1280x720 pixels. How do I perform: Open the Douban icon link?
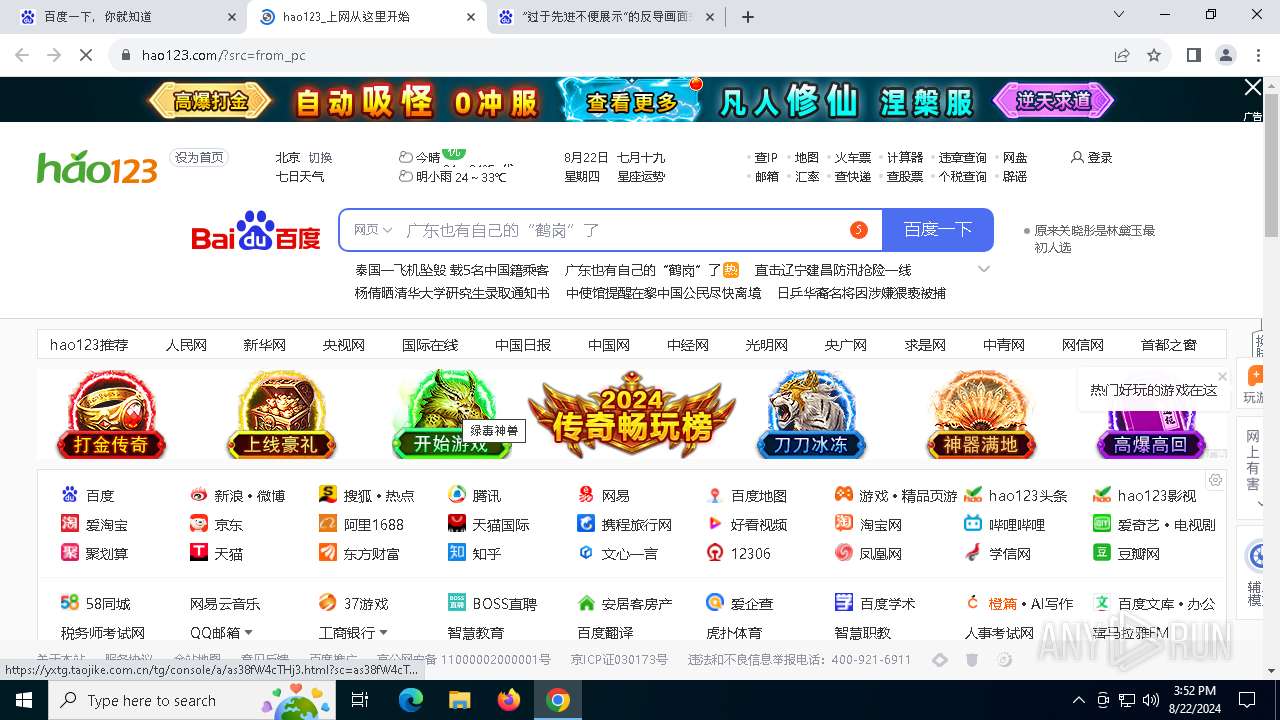(x=1102, y=553)
